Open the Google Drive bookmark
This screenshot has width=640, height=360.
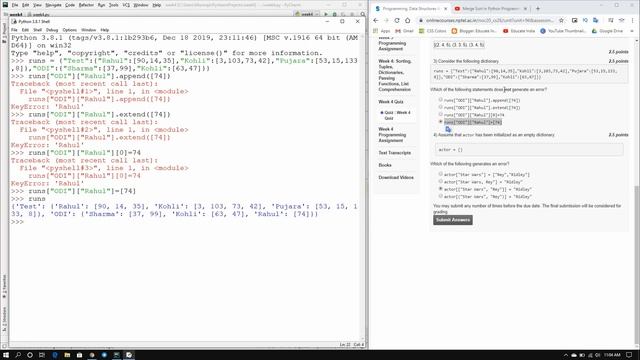point(608,31)
